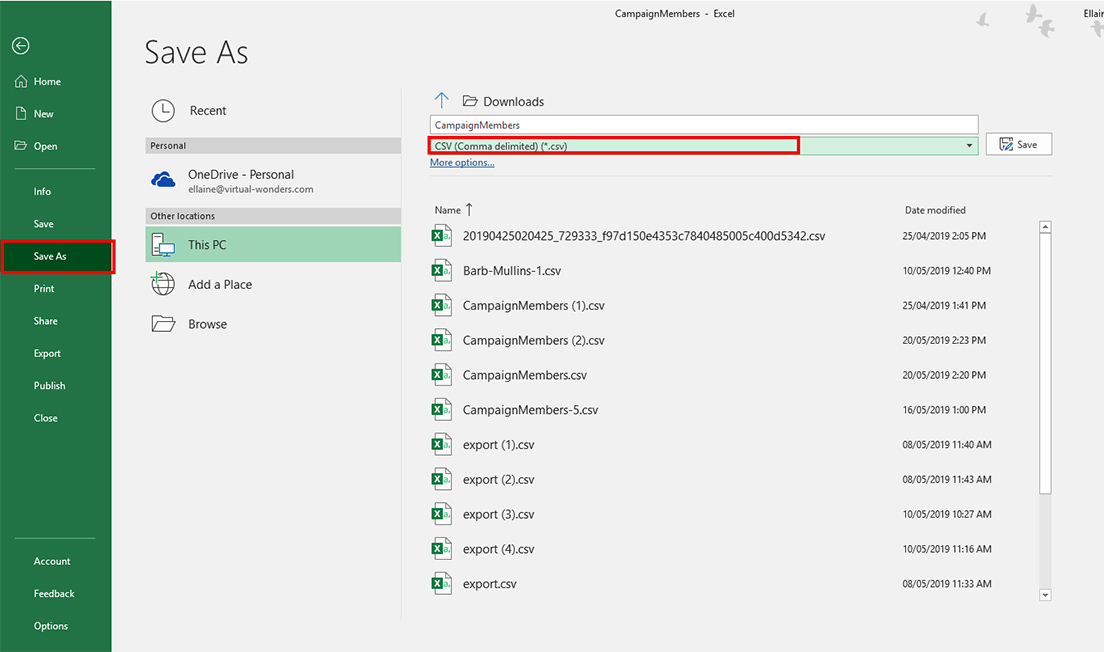Go up one folder level arrow
The height and width of the screenshot is (652, 1104).
coord(441,100)
